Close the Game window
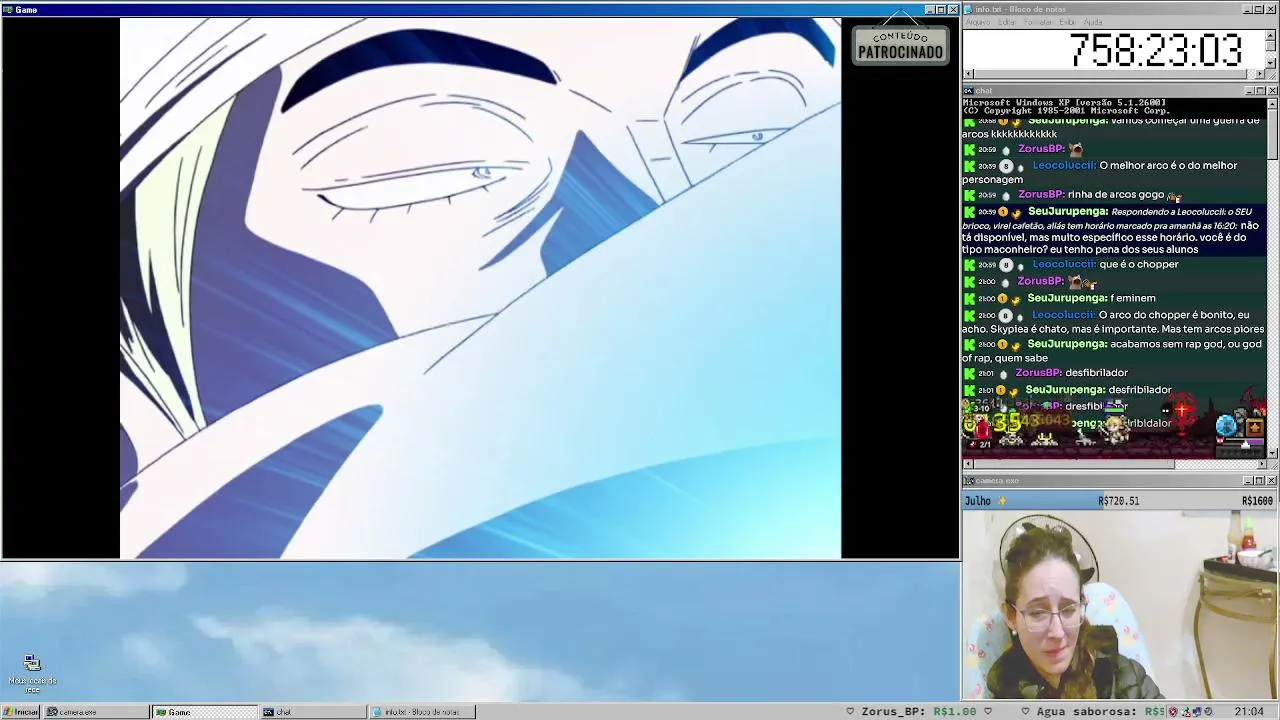The height and width of the screenshot is (720, 1280). click(x=953, y=10)
